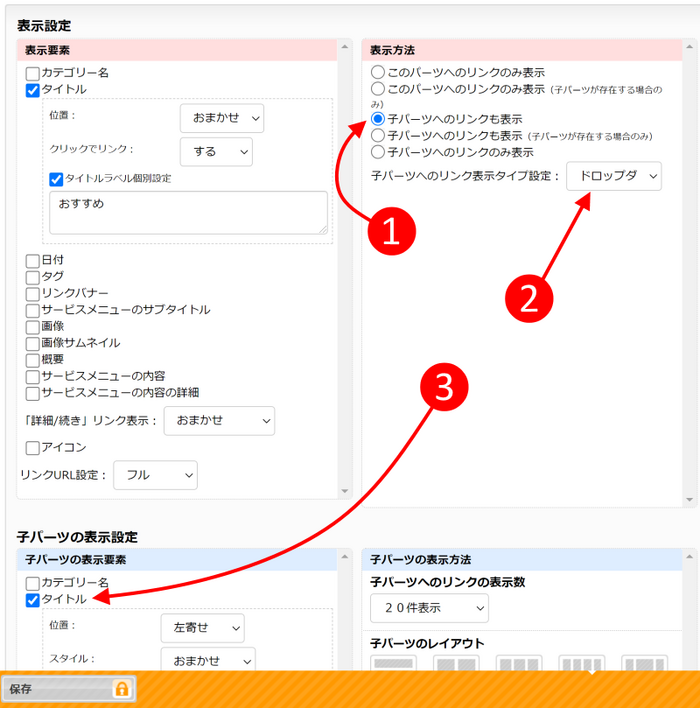700x708 pixels.
Task: Enable the カテゴリー名 checkbox under 表示要素
Action: point(33,73)
